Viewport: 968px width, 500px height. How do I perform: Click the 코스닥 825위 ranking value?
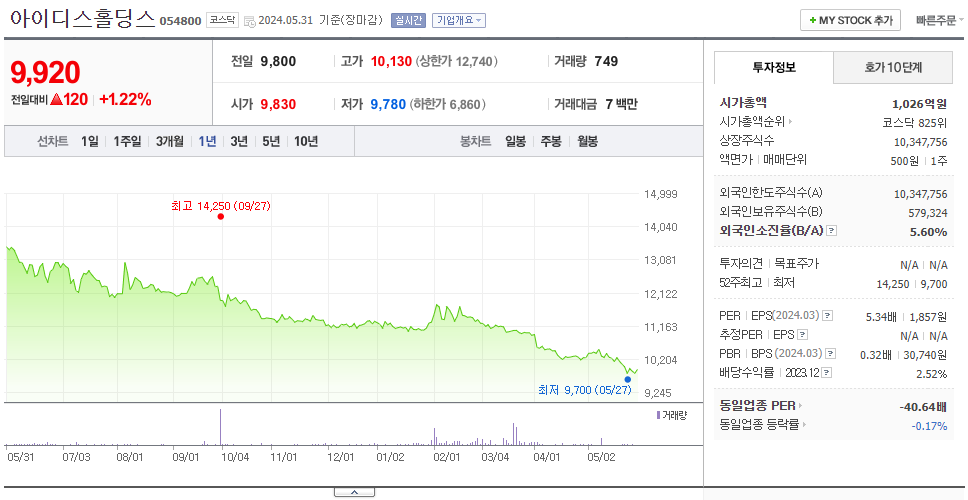[x=914, y=122]
